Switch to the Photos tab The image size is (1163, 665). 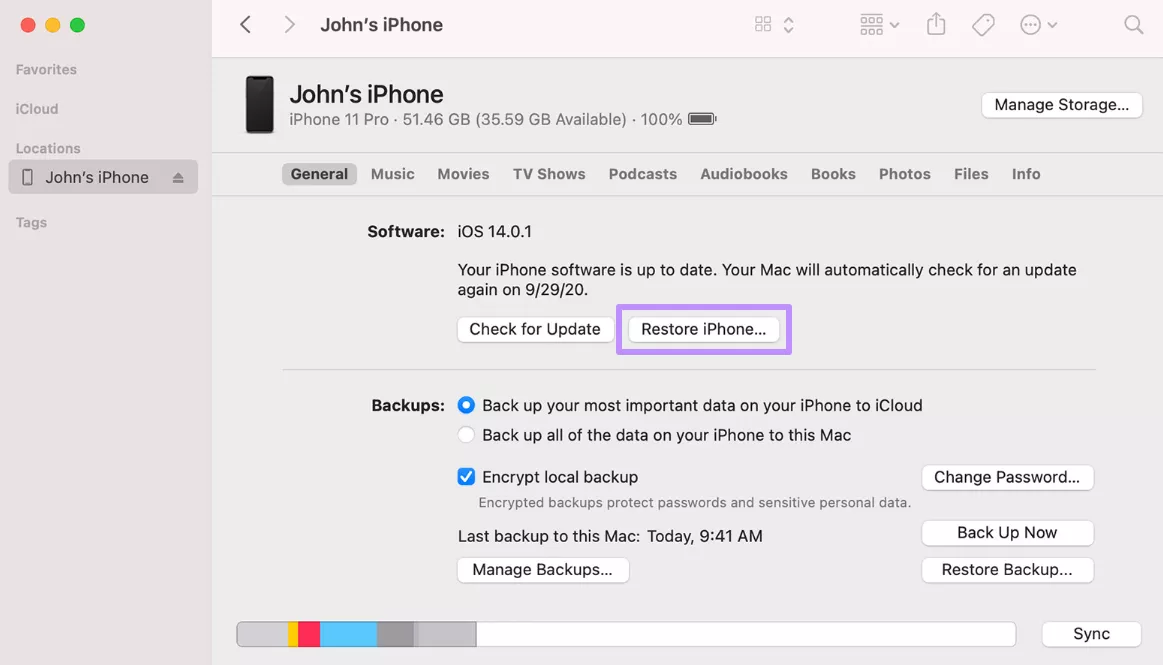coord(904,174)
